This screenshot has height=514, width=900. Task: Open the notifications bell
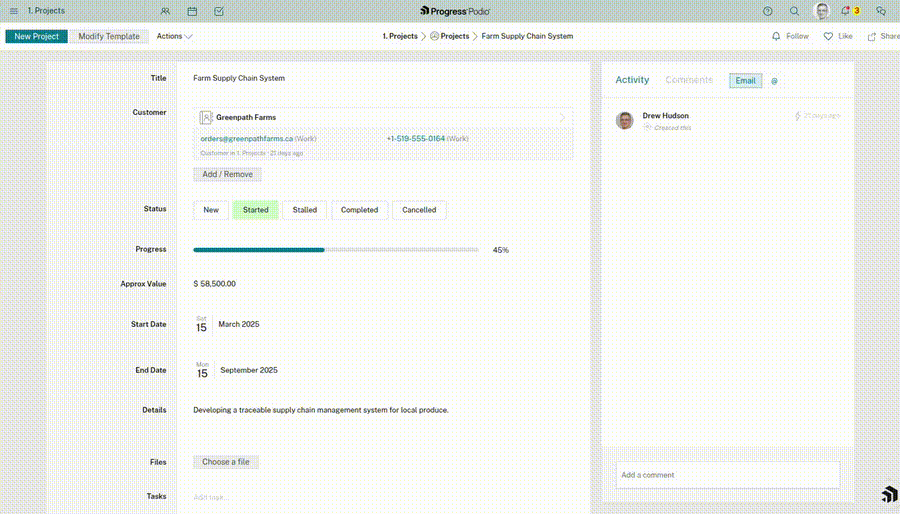[x=846, y=11]
